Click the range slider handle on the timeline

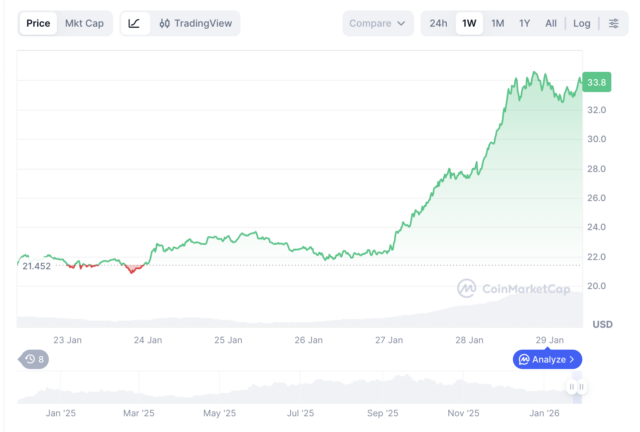click(x=576, y=387)
